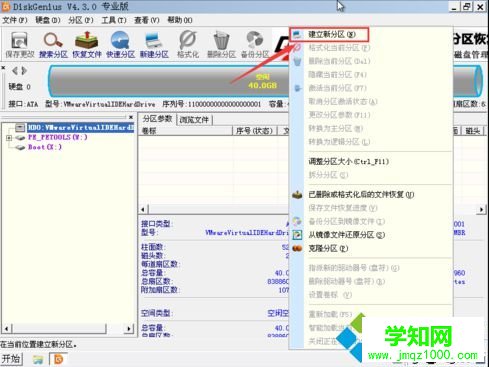The image size is (489, 367).
Task: Go to next disk with right arrow
Action: point(24,71)
